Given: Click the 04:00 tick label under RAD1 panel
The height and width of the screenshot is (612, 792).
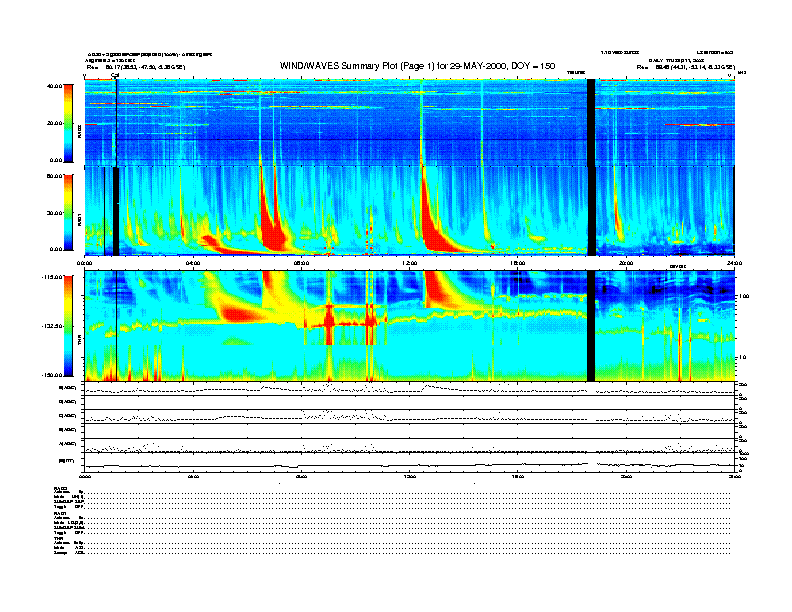Looking at the screenshot, I should pos(193,263).
